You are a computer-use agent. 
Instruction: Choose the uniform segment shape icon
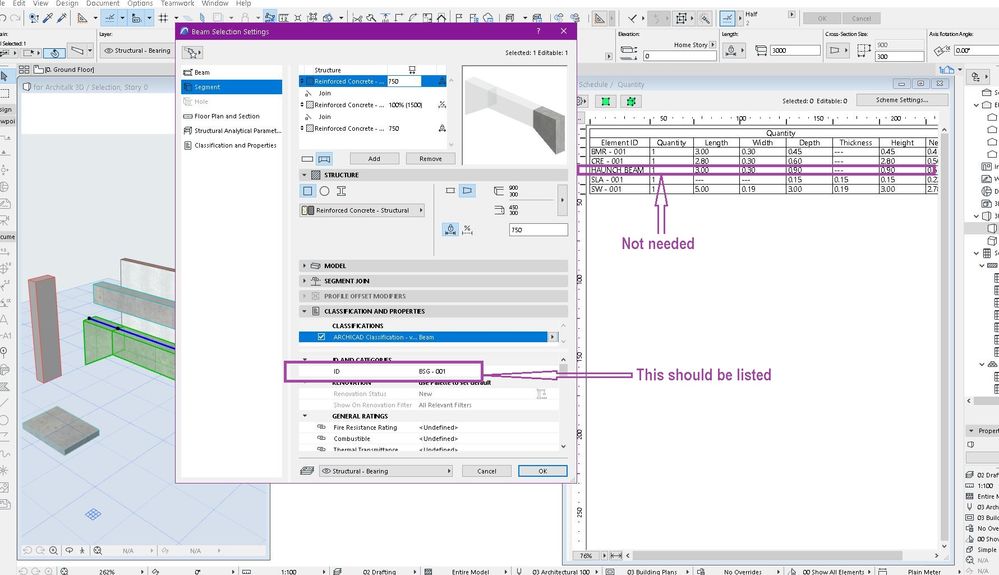450,190
